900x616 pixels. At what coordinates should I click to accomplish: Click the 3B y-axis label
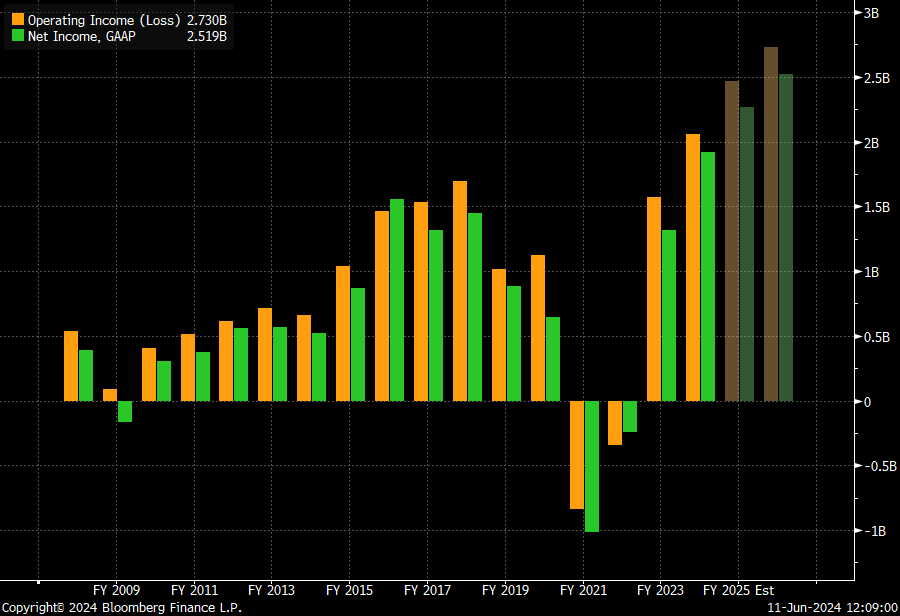pyautogui.click(x=871, y=13)
